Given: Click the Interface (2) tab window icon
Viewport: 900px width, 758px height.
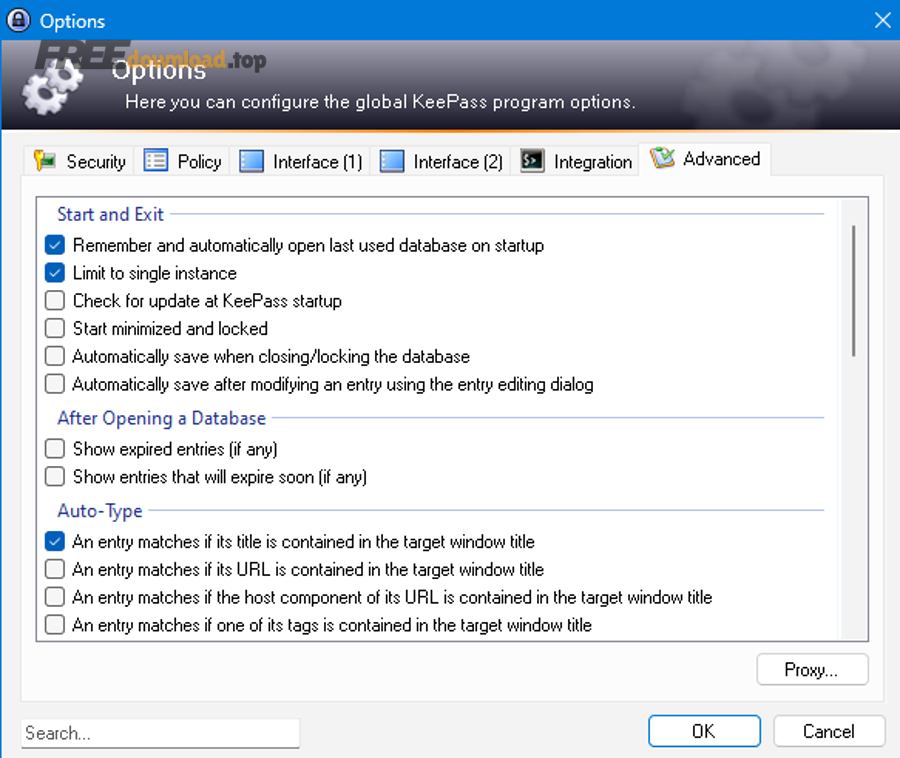Looking at the screenshot, I should tap(392, 161).
